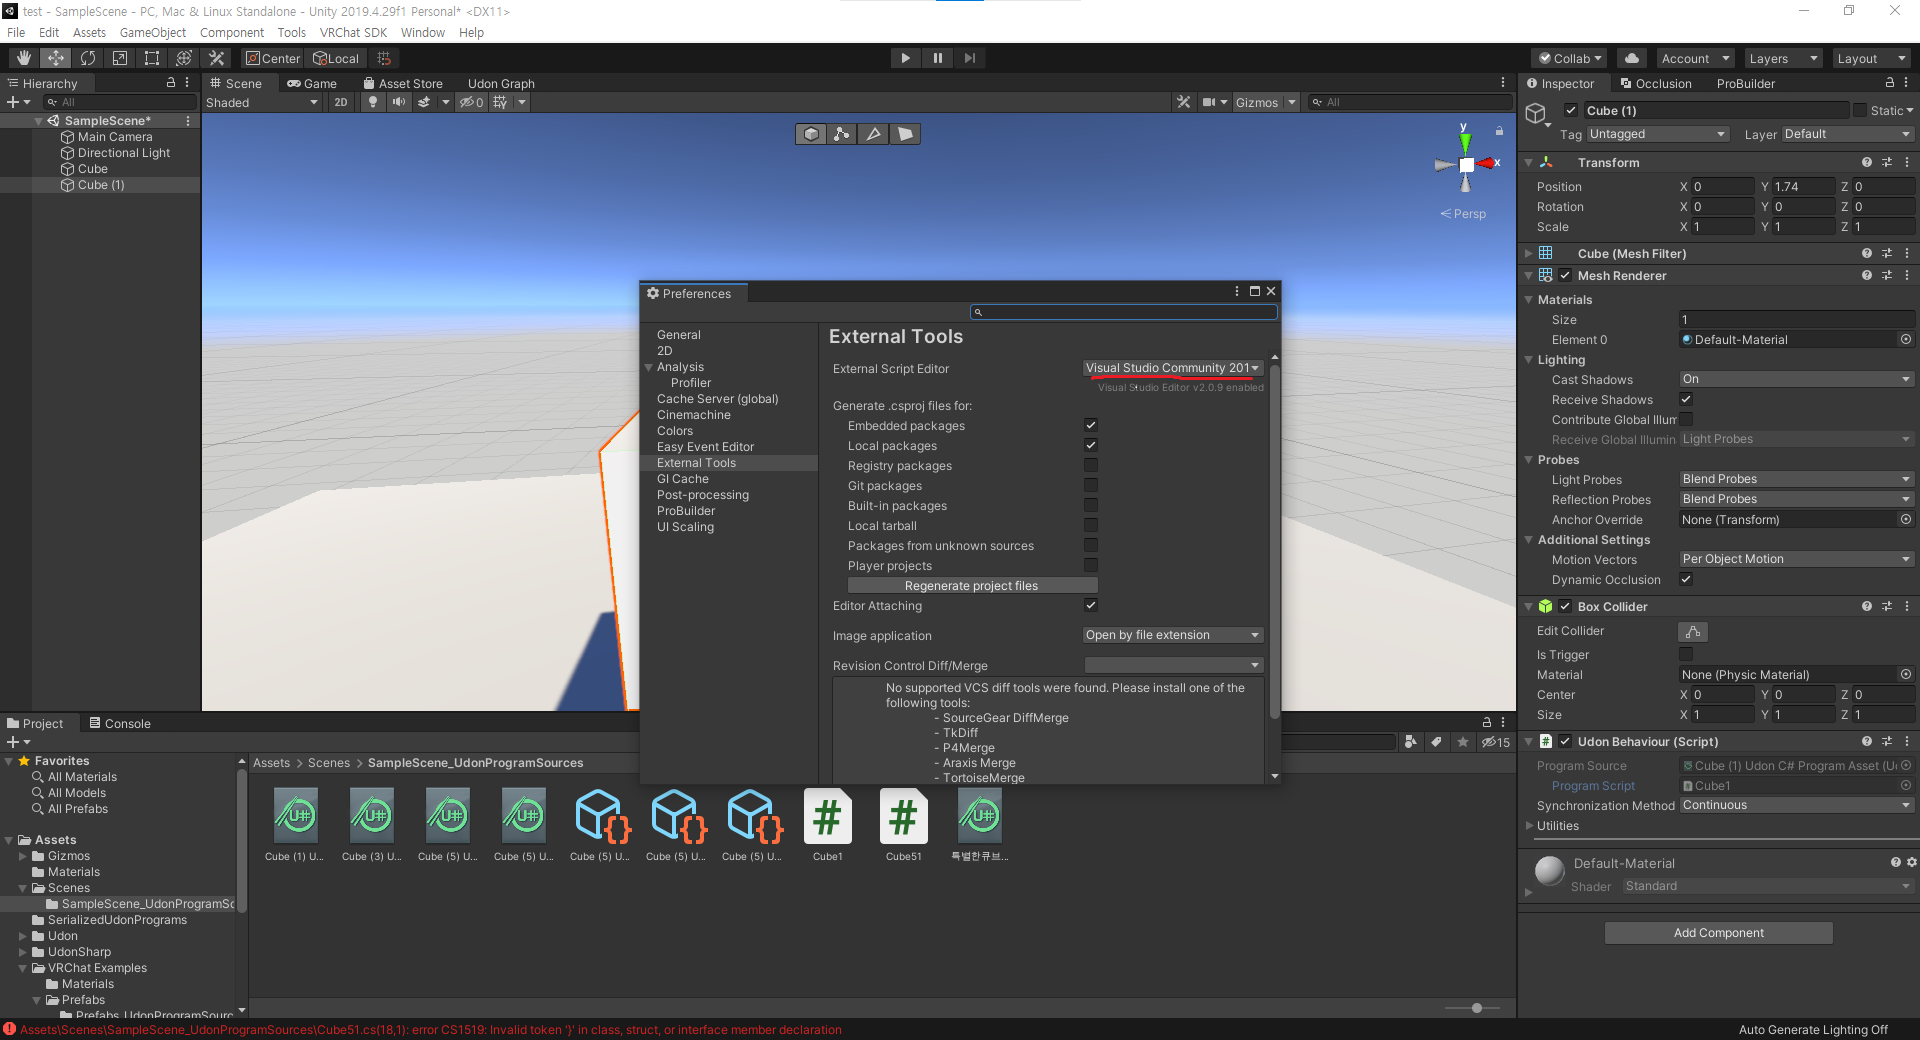Switch to the Udon Graph tab

click(x=501, y=83)
